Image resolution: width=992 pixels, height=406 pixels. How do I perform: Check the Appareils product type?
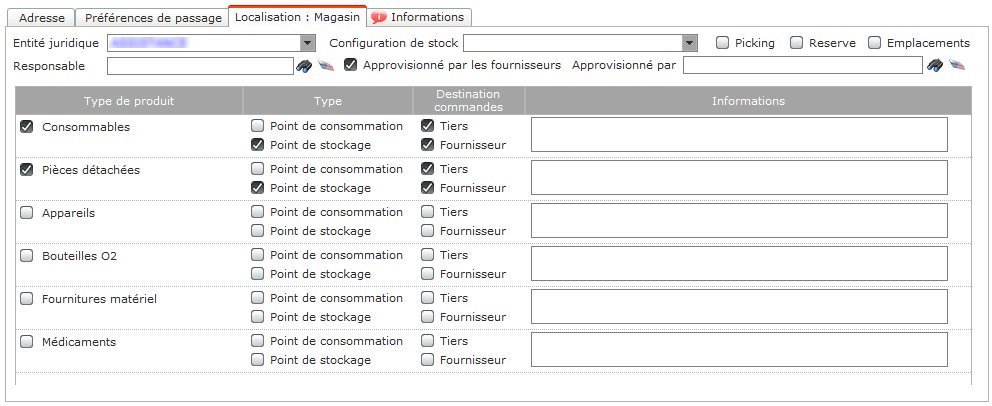27,213
